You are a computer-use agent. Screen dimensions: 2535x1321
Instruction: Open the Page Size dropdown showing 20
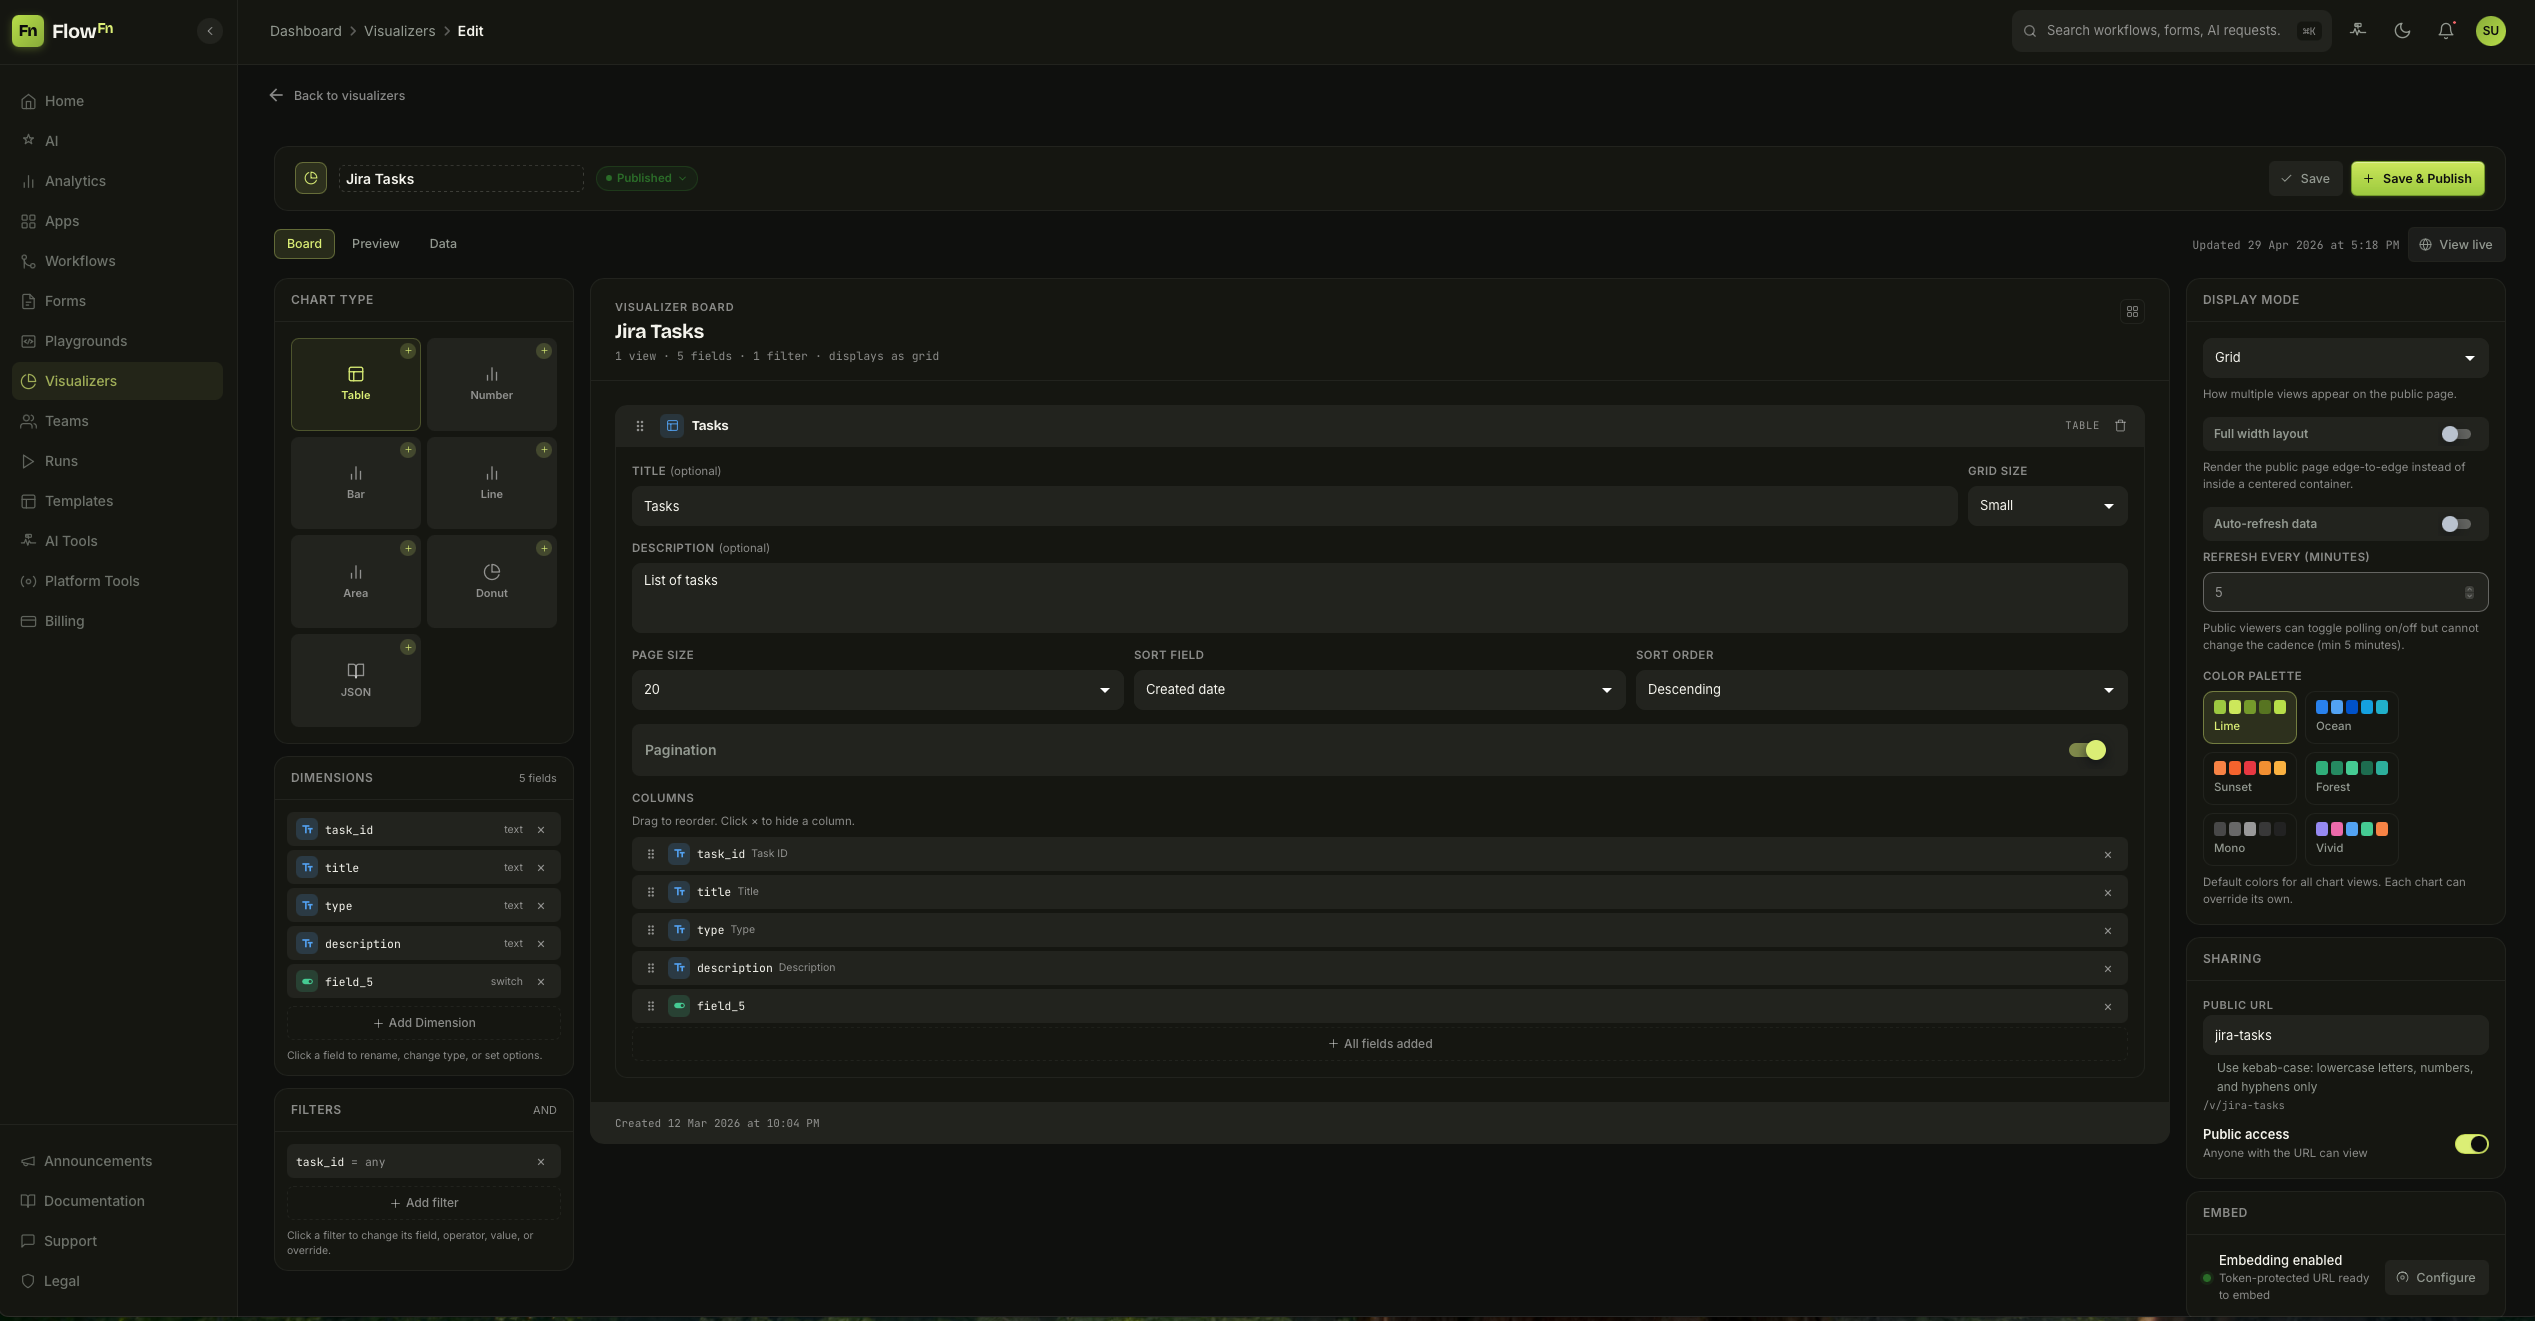click(x=877, y=690)
